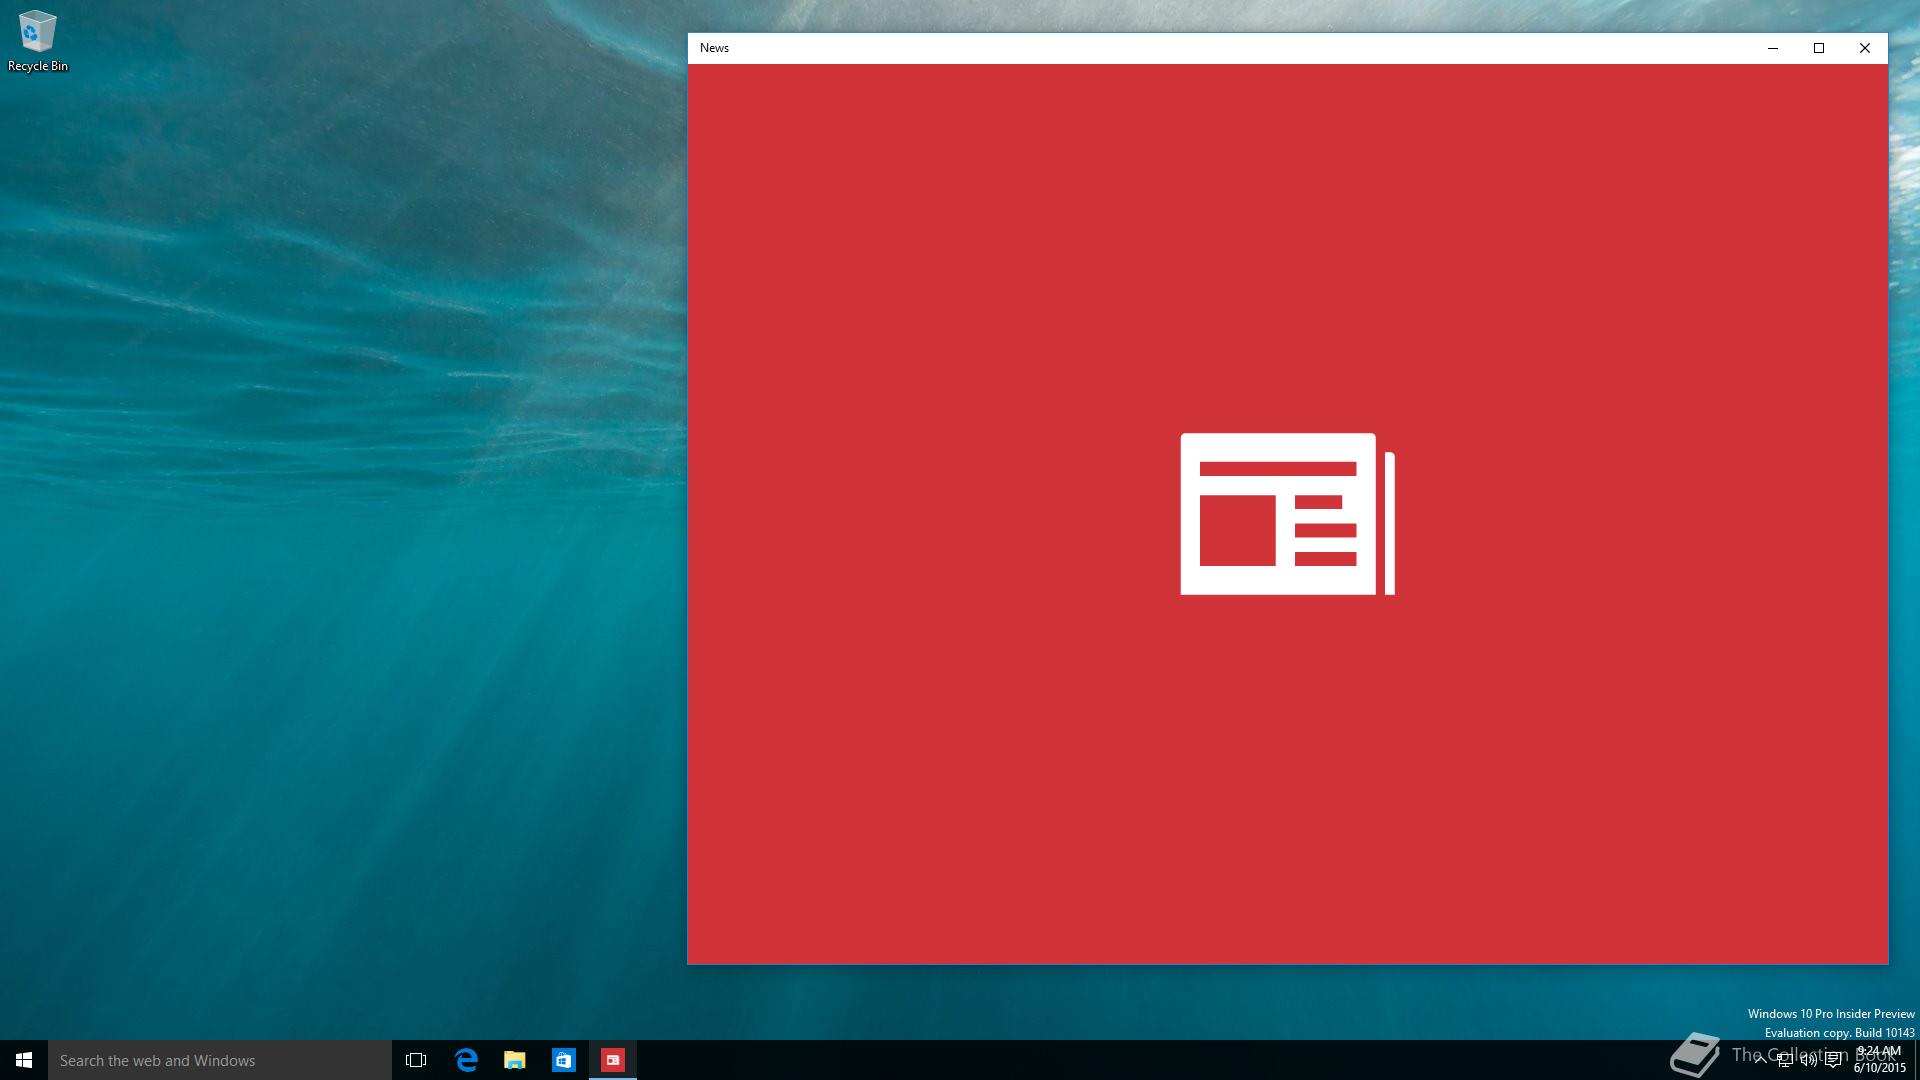This screenshot has height=1080, width=1920.
Task: Launch Microsoft Edge from the taskbar
Action: coord(466,1060)
